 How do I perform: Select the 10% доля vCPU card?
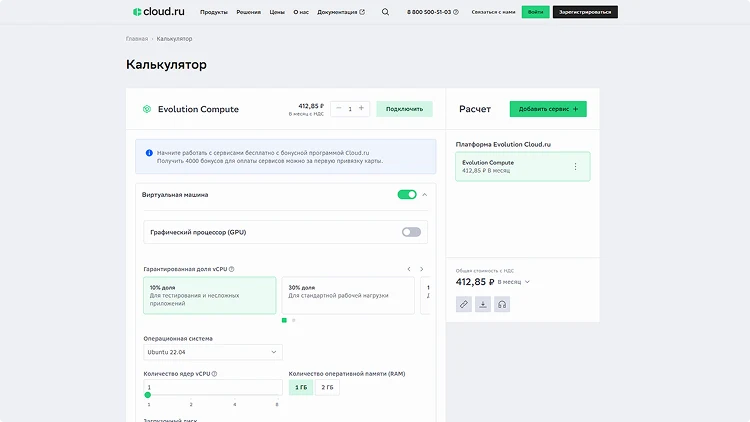point(210,295)
